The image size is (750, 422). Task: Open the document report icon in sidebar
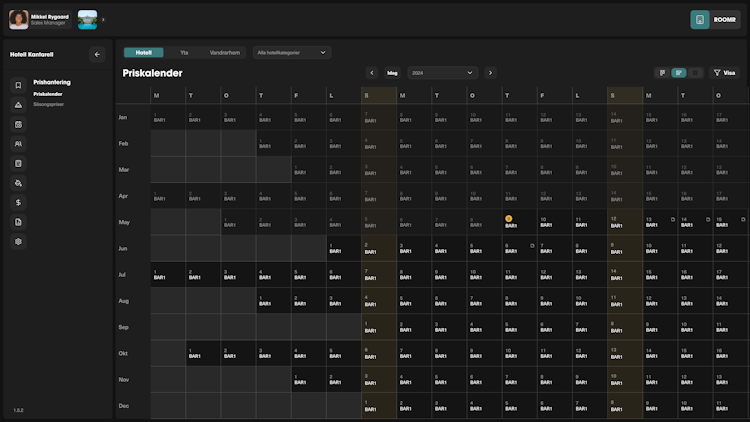(18, 222)
